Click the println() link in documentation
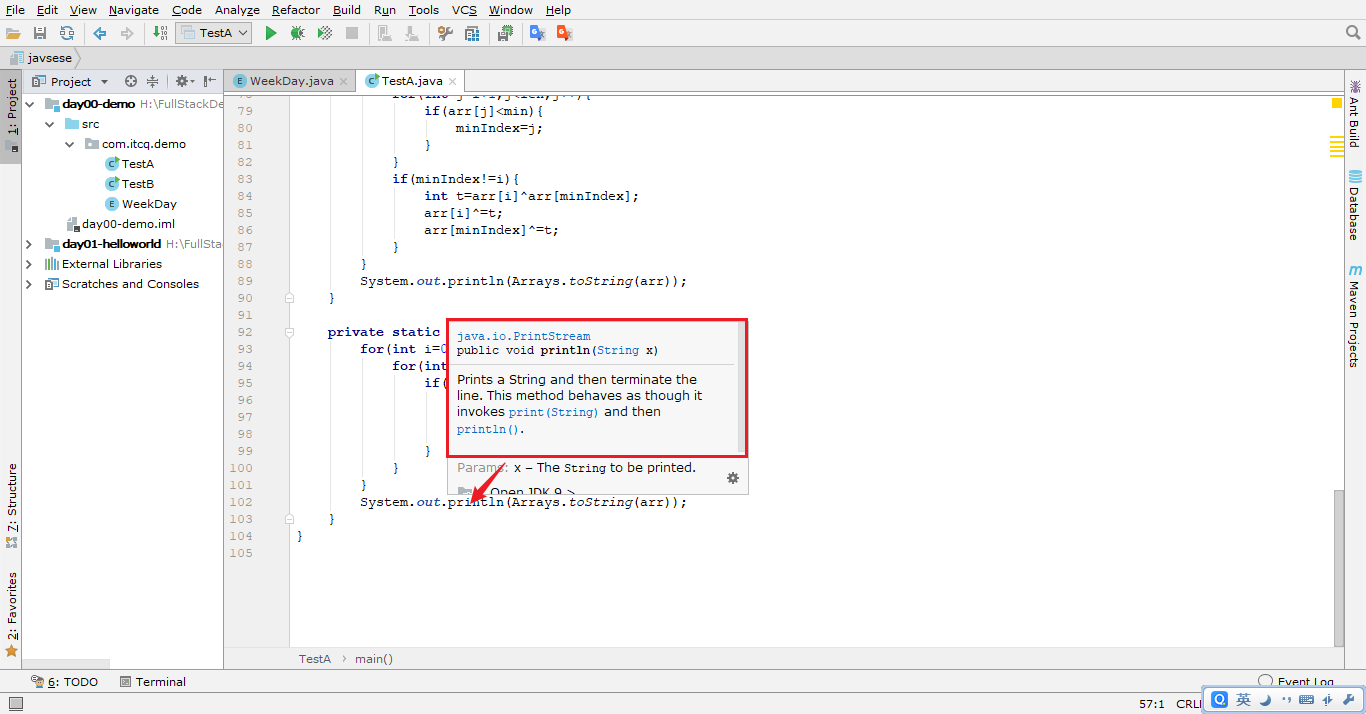The image size is (1366, 714). tap(489, 430)
